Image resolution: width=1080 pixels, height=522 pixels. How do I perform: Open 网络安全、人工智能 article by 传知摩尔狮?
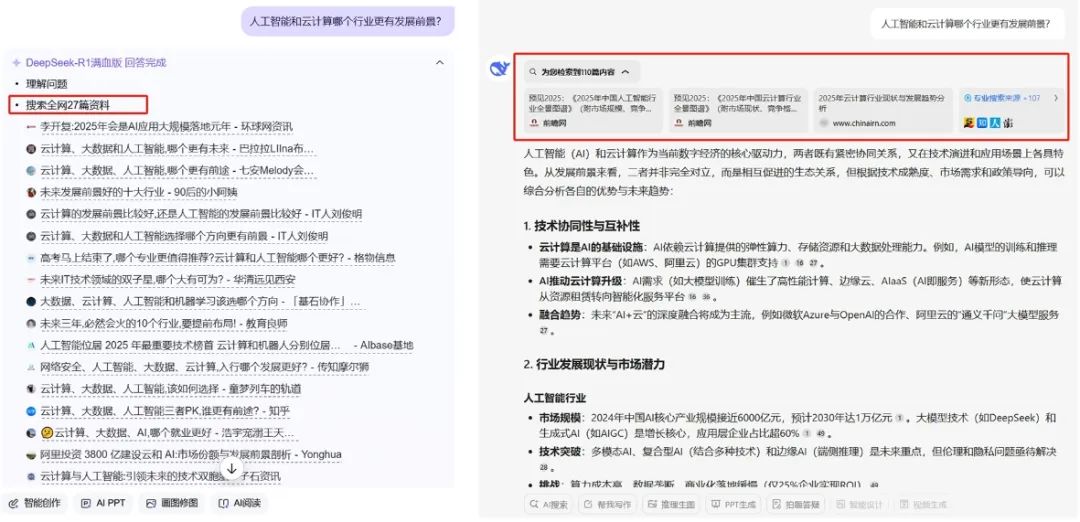205,367
